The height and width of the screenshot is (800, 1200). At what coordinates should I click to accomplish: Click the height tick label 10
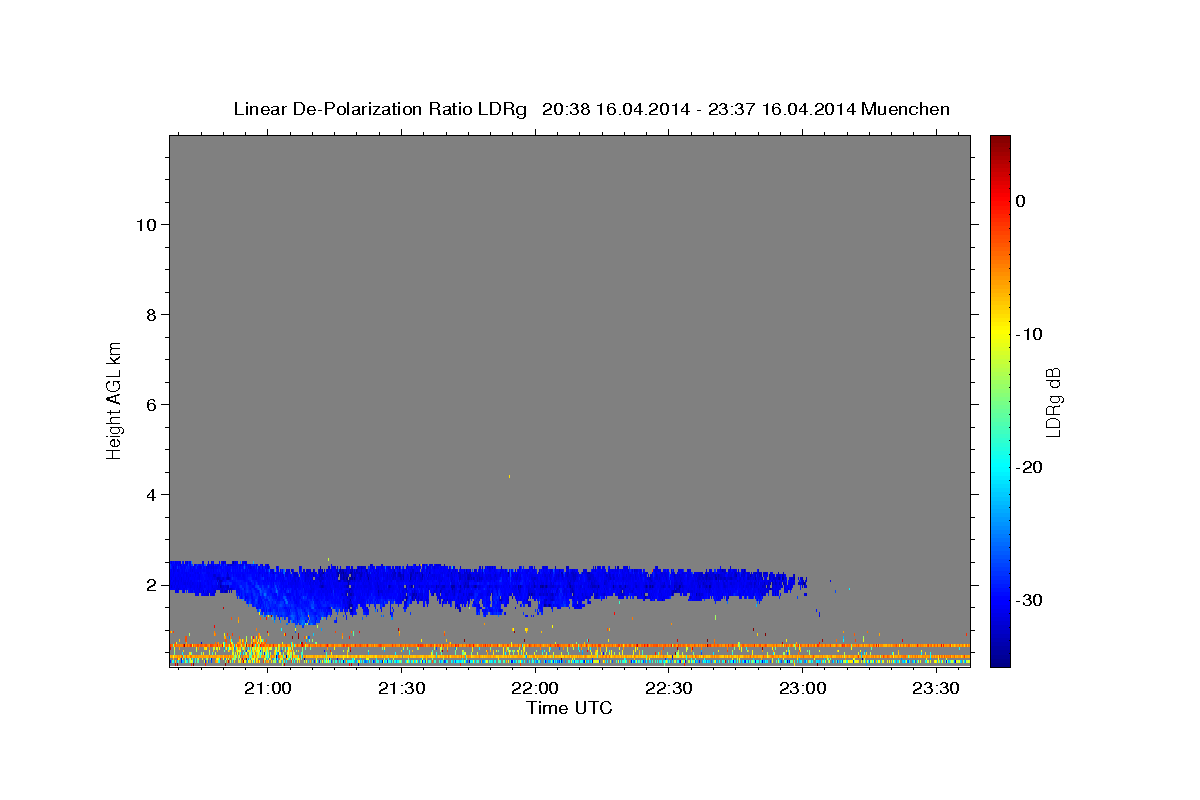pyautogui.click(x=145, y=224)
